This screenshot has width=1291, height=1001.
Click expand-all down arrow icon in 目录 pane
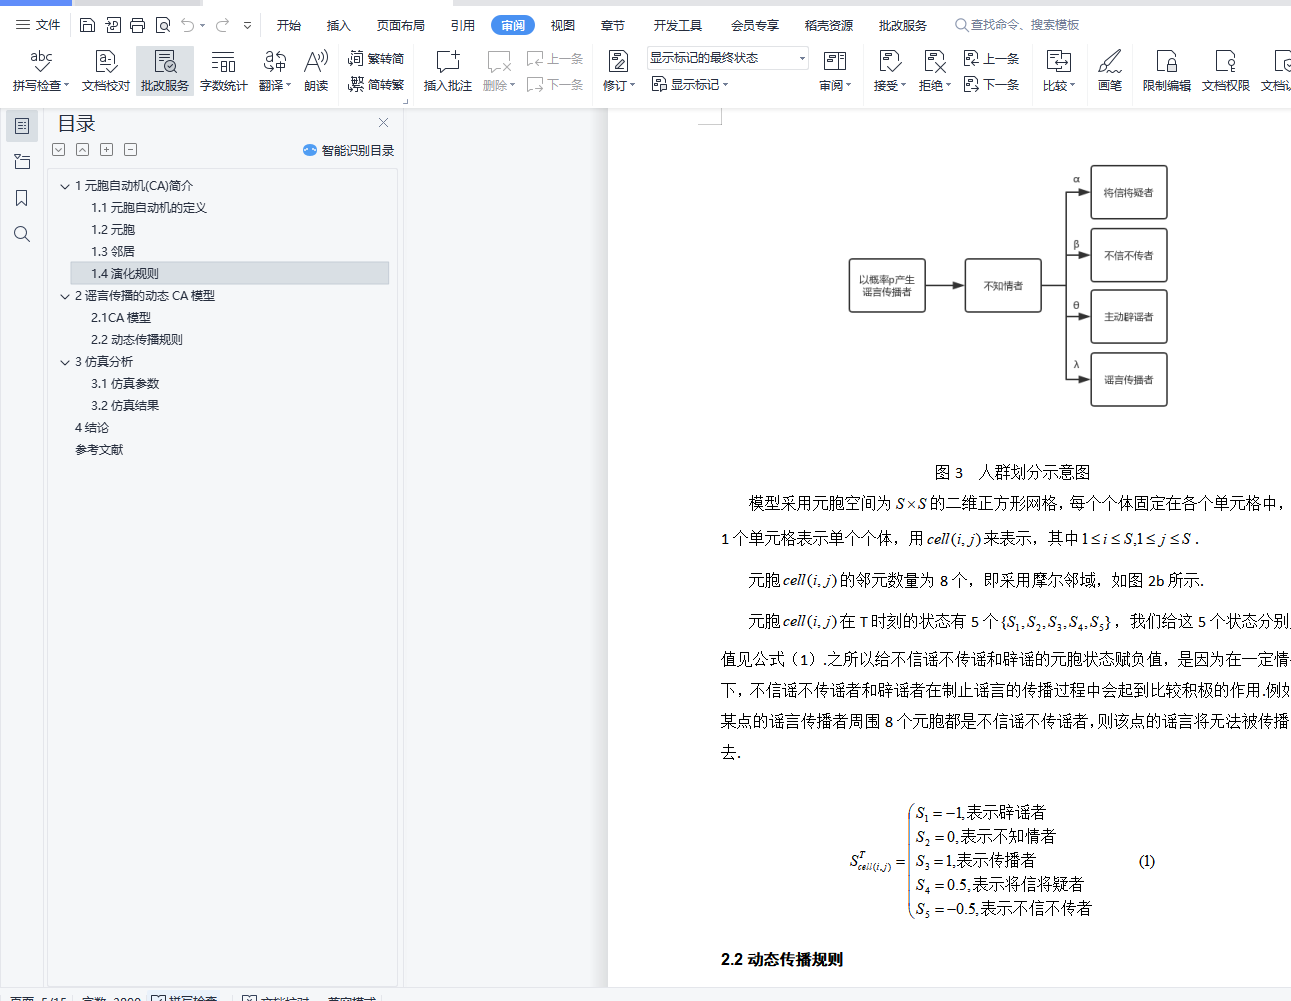pyautogui.click(x=59, y=150)
